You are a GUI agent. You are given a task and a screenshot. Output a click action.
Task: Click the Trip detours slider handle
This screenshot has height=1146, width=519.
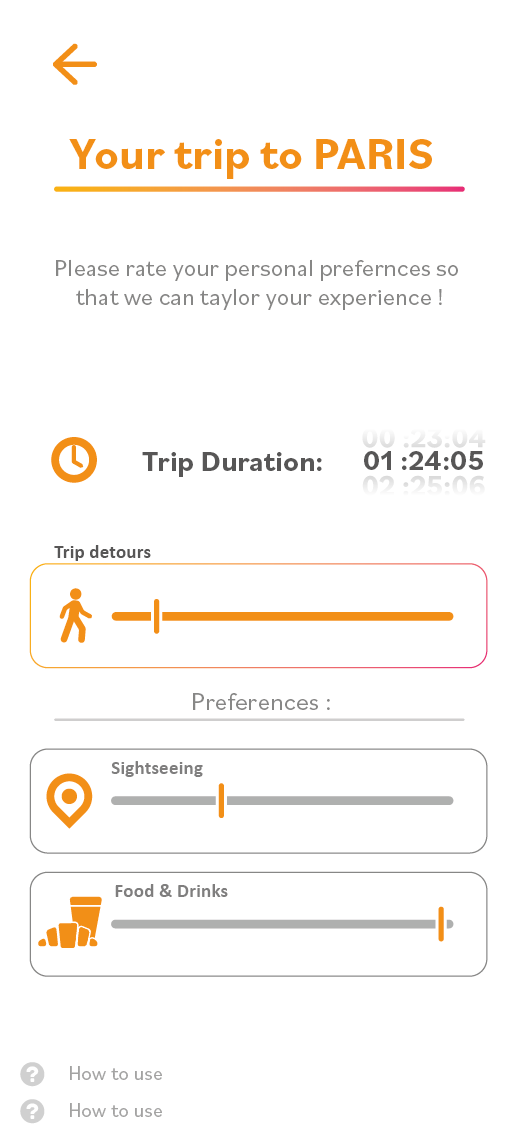point(156,616)
